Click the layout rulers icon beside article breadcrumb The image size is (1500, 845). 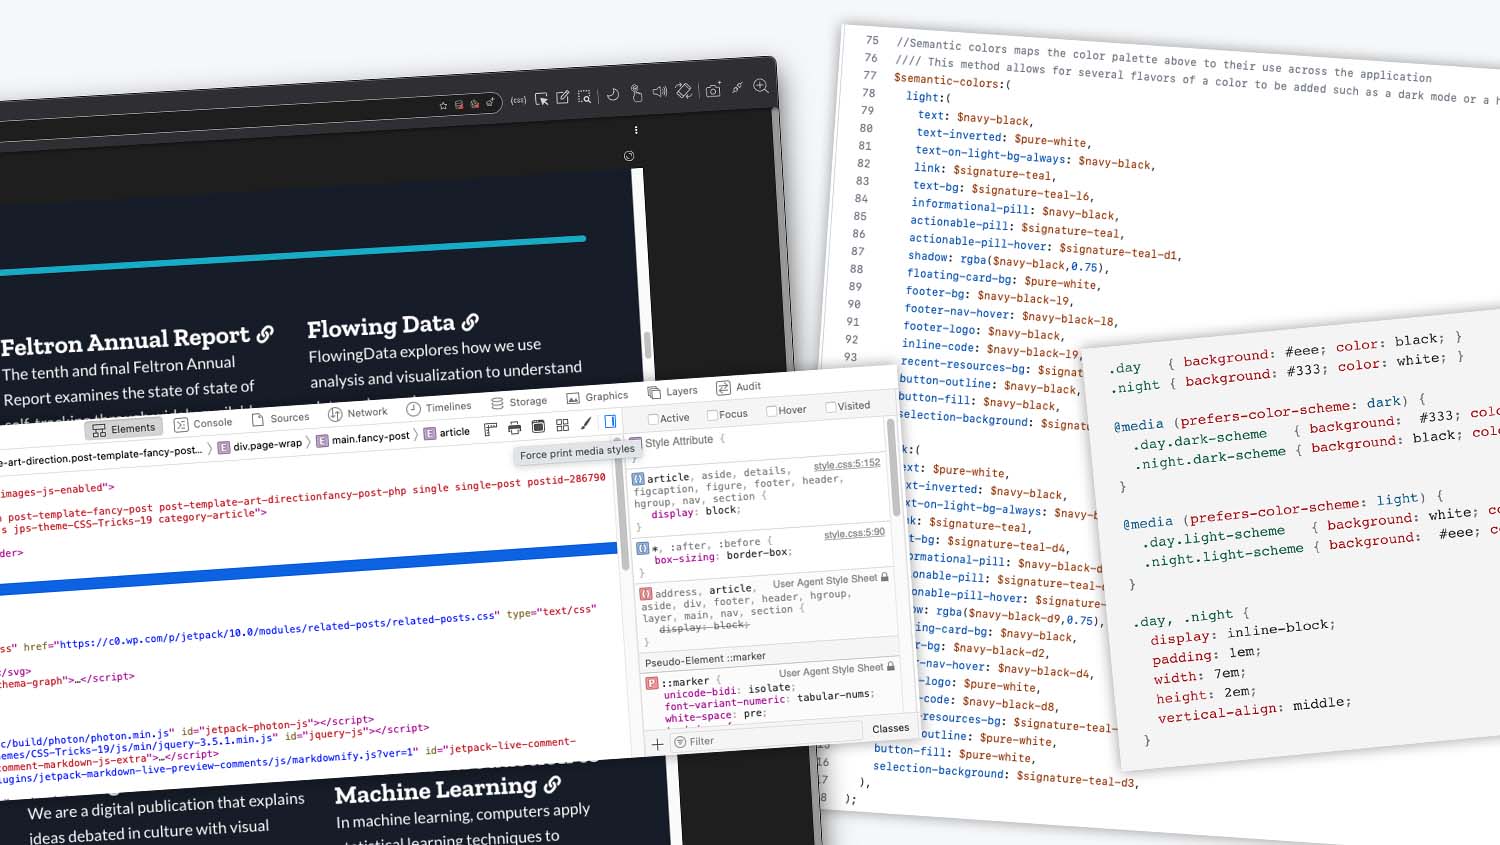490,429
